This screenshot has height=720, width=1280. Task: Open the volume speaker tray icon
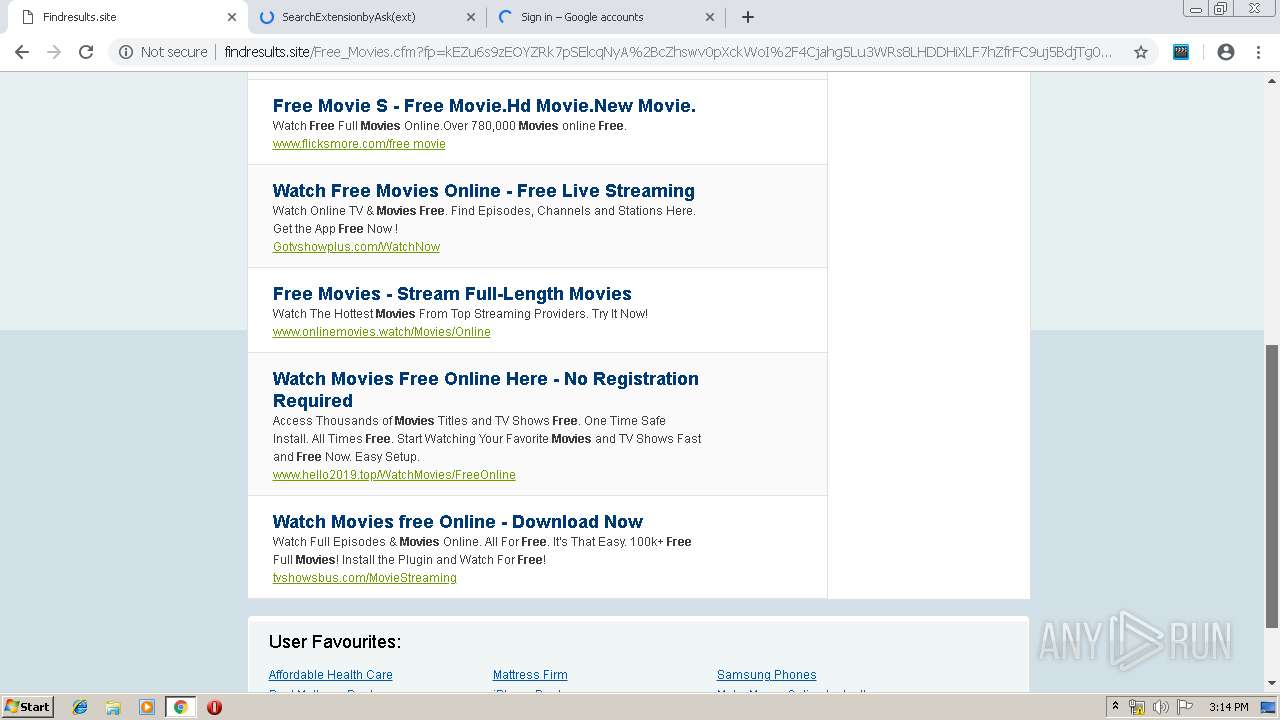[x=1160, y=707]
